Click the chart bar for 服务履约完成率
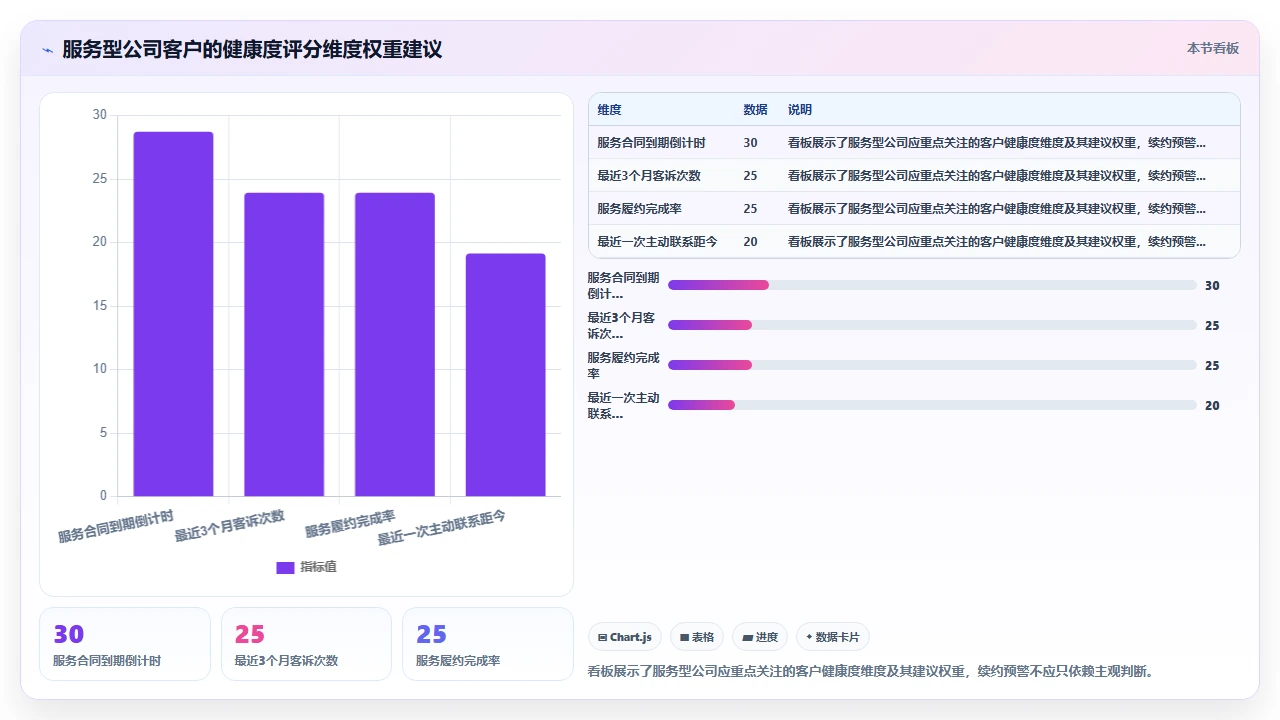The image size is (1280, 720). coord(395,344)
